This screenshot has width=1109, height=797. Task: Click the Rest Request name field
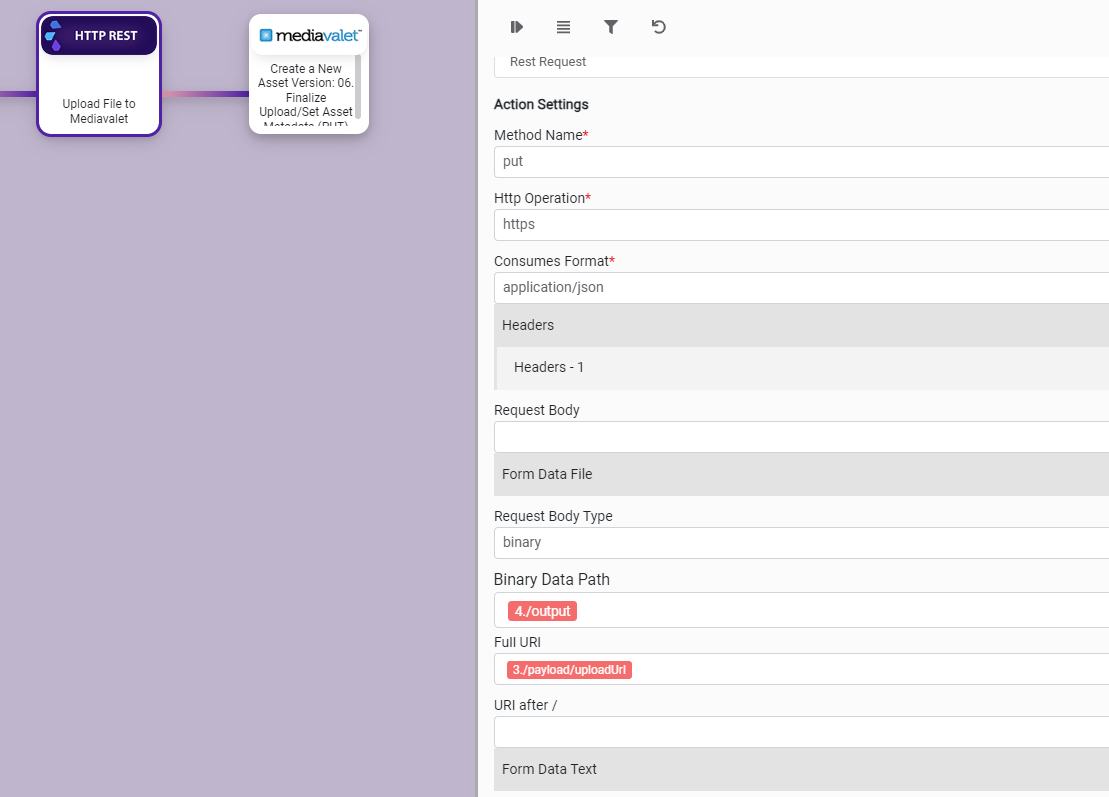pyautogui.click(x=801, y=62)
